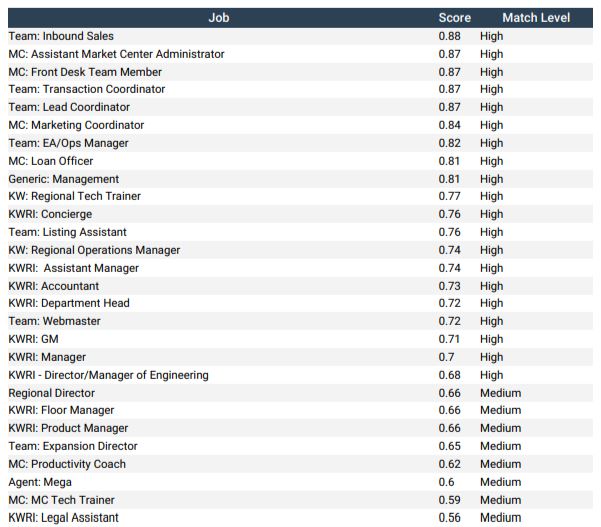Screen dimensions: 601x527
Task: Click the 0.73 score value
Action: (449, 286)
